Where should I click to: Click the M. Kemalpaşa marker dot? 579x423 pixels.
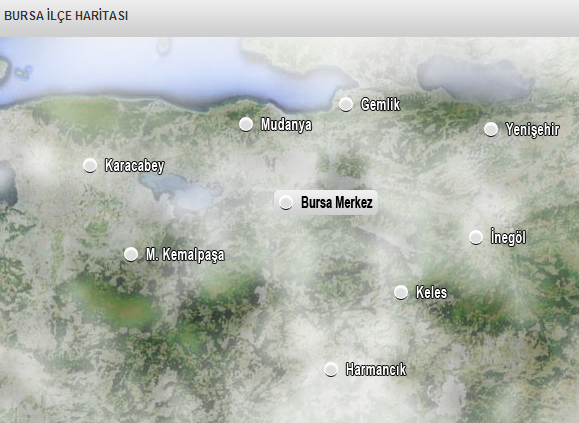131,254
